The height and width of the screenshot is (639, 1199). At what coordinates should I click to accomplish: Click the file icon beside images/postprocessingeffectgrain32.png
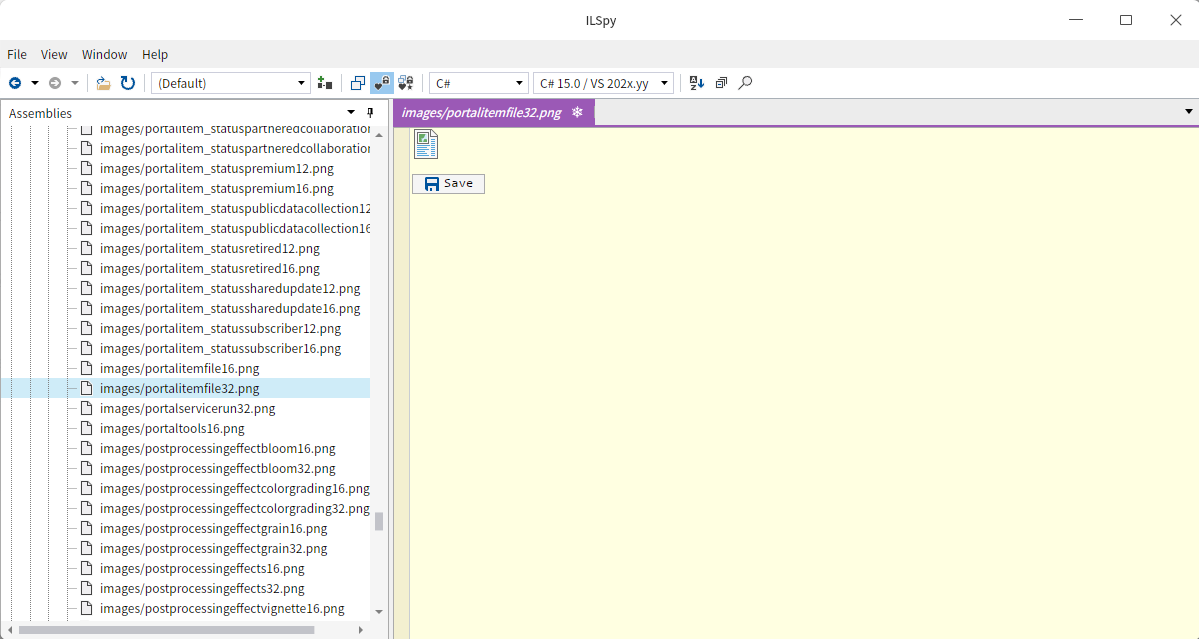pos(86,548)
